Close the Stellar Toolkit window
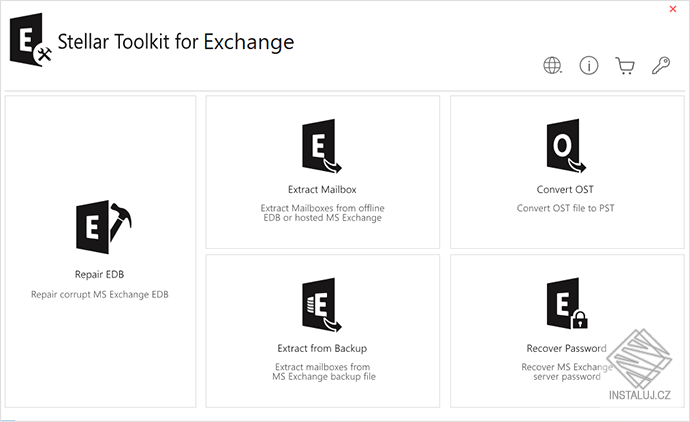690x422 pixels. pyautogui.click(x=673, y=9)
